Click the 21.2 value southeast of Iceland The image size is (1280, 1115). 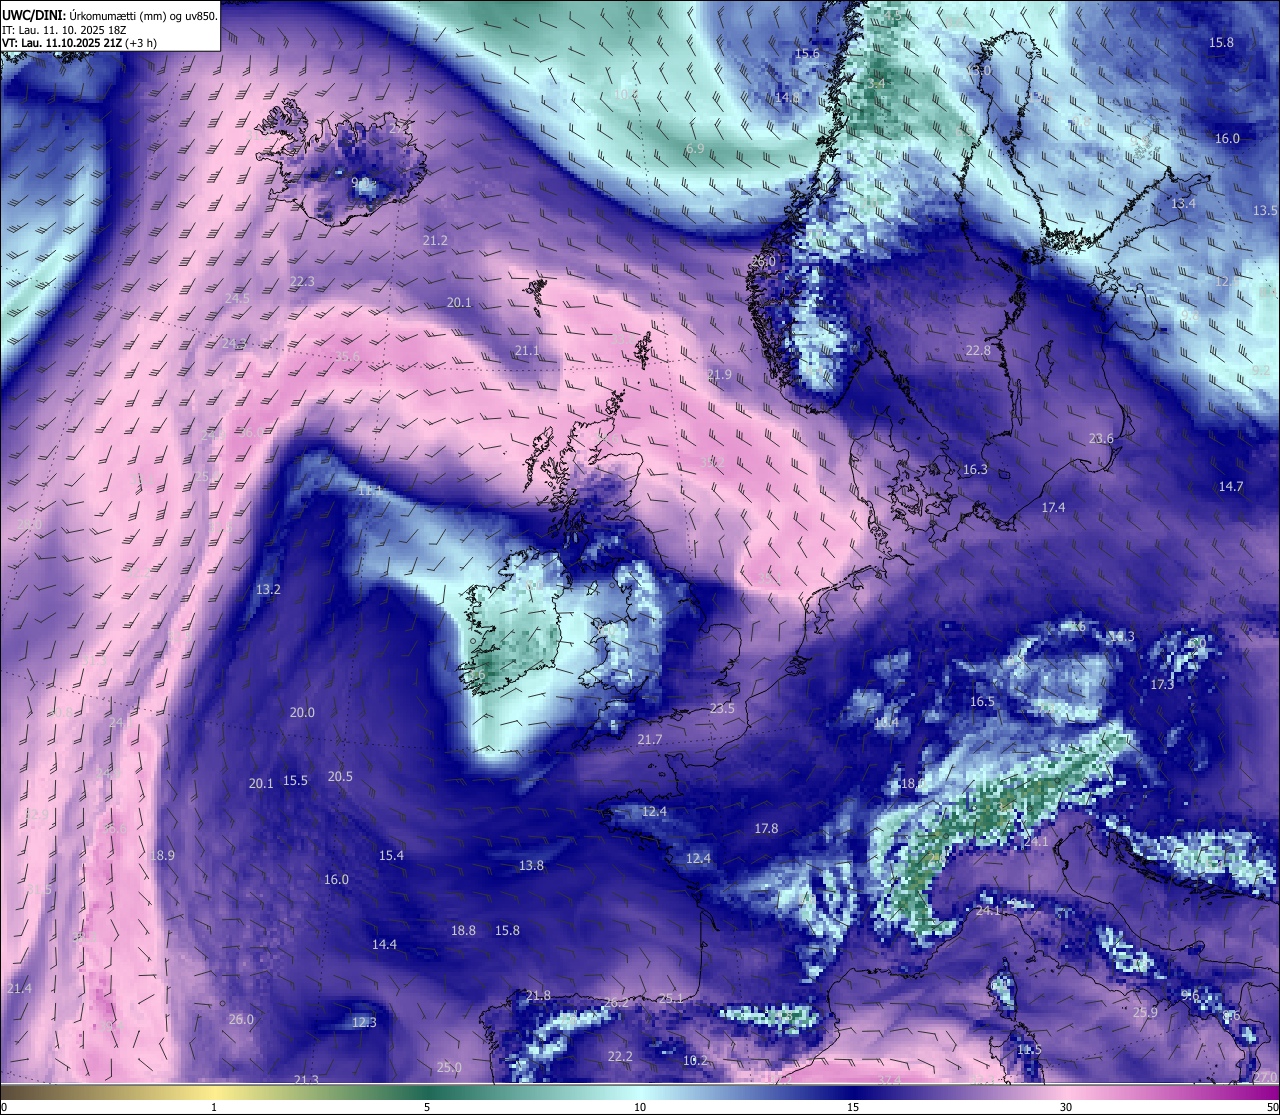click(435, 241)
